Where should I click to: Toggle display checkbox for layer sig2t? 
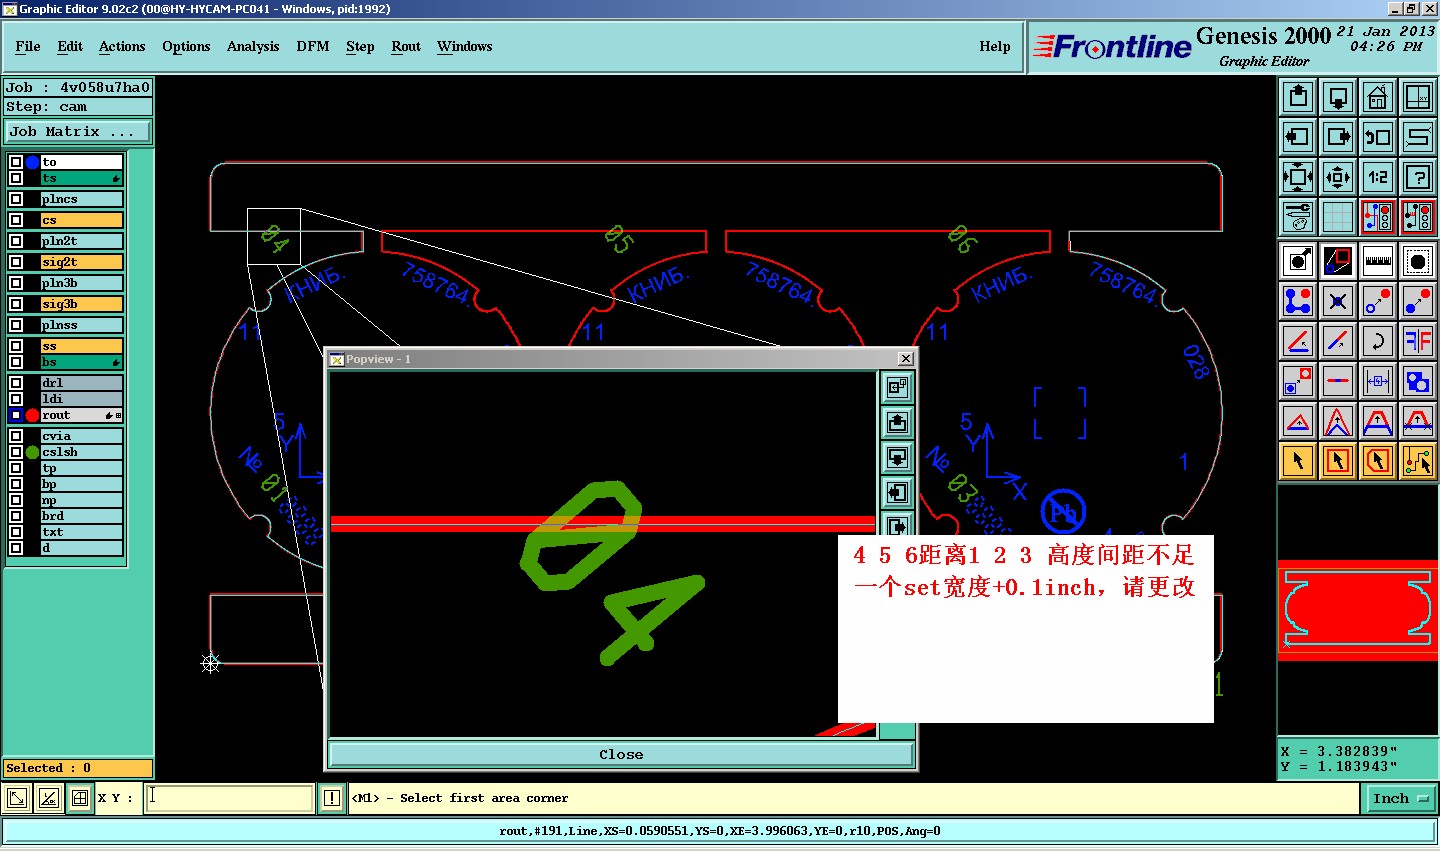16,262
